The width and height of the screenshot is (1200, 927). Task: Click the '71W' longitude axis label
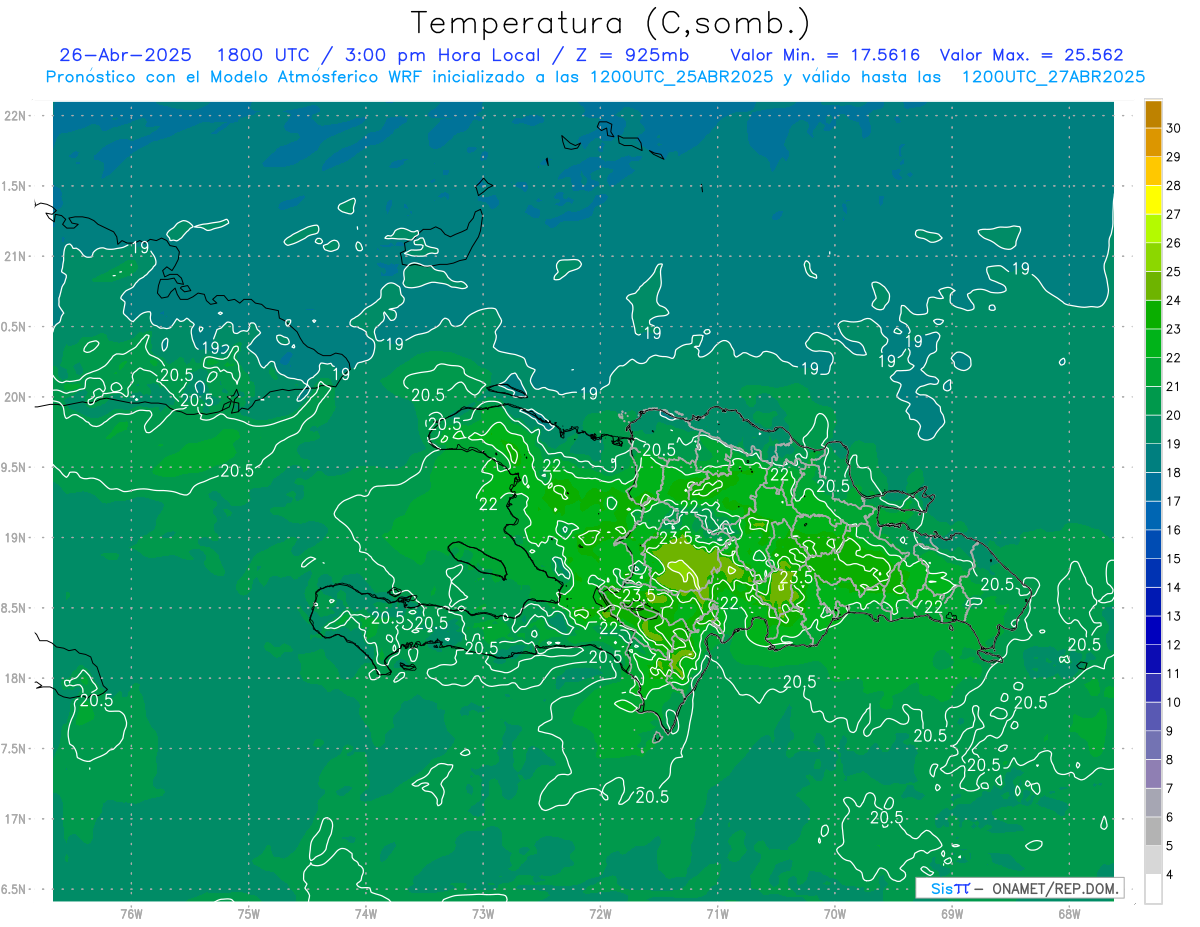click(x=717, y=914)
